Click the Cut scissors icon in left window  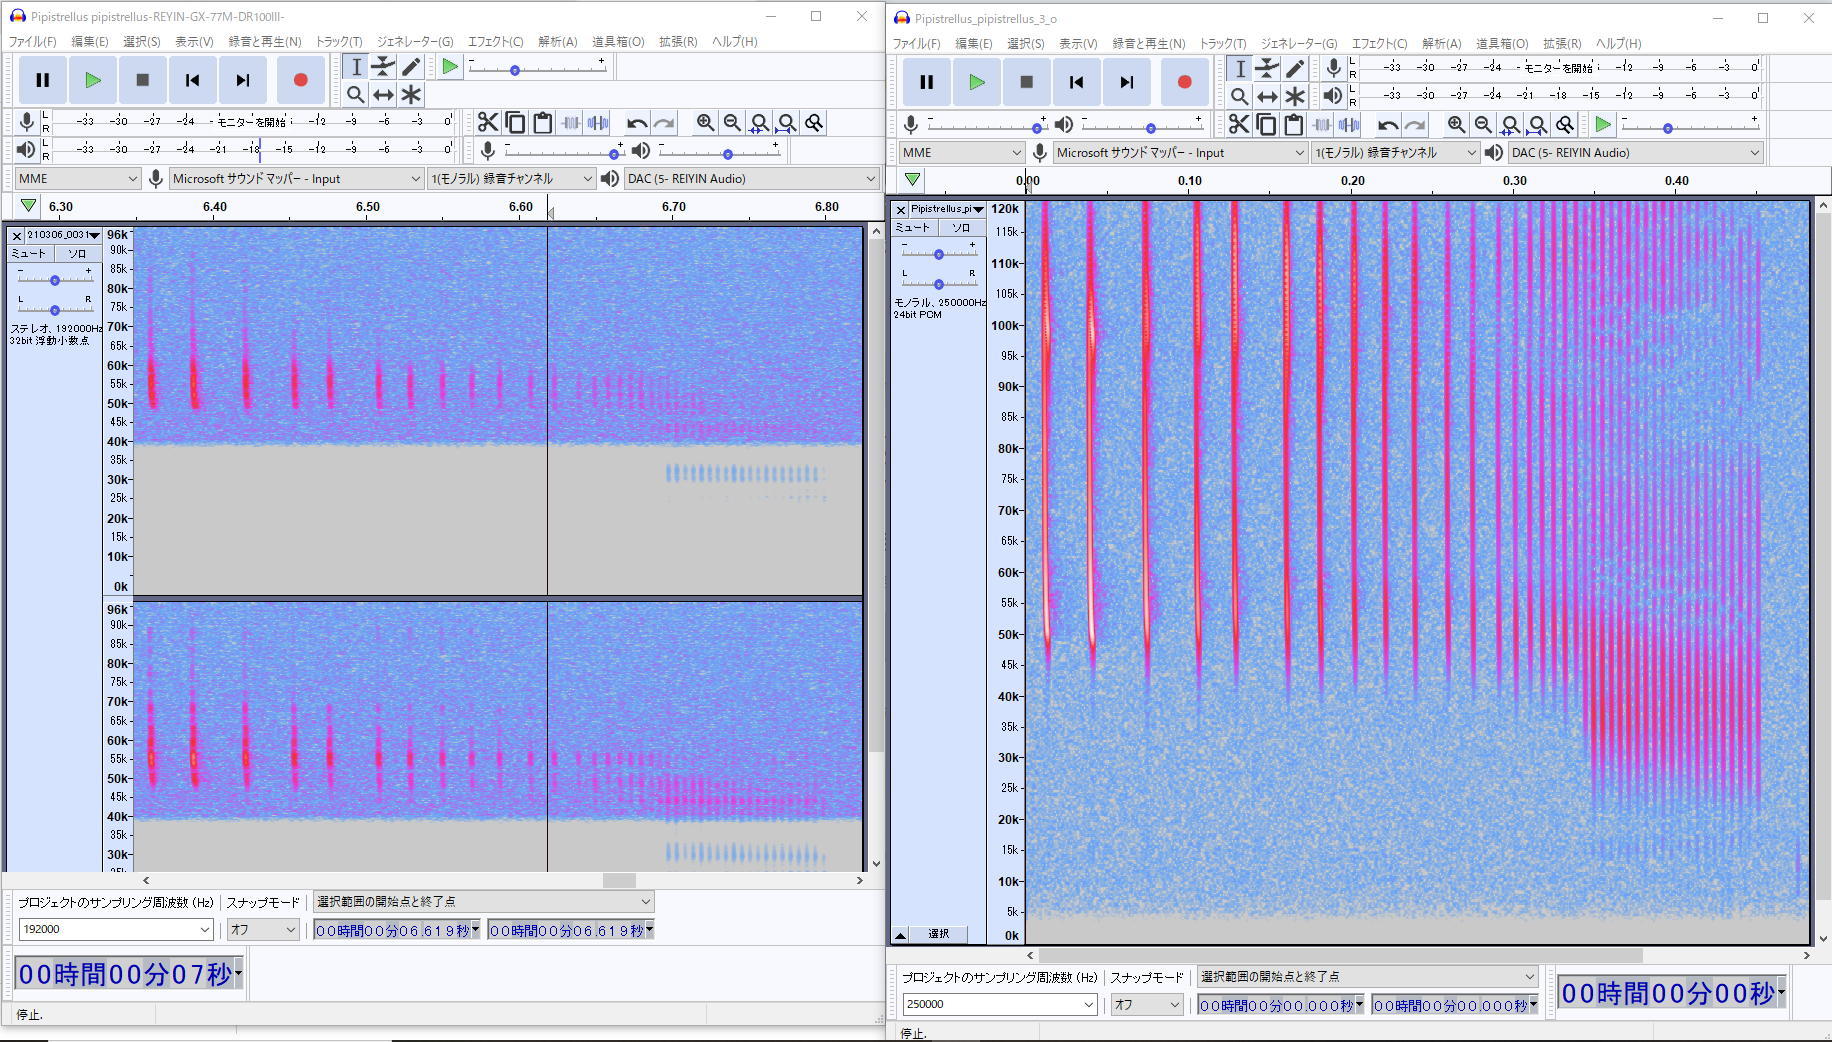click(487, 122)
